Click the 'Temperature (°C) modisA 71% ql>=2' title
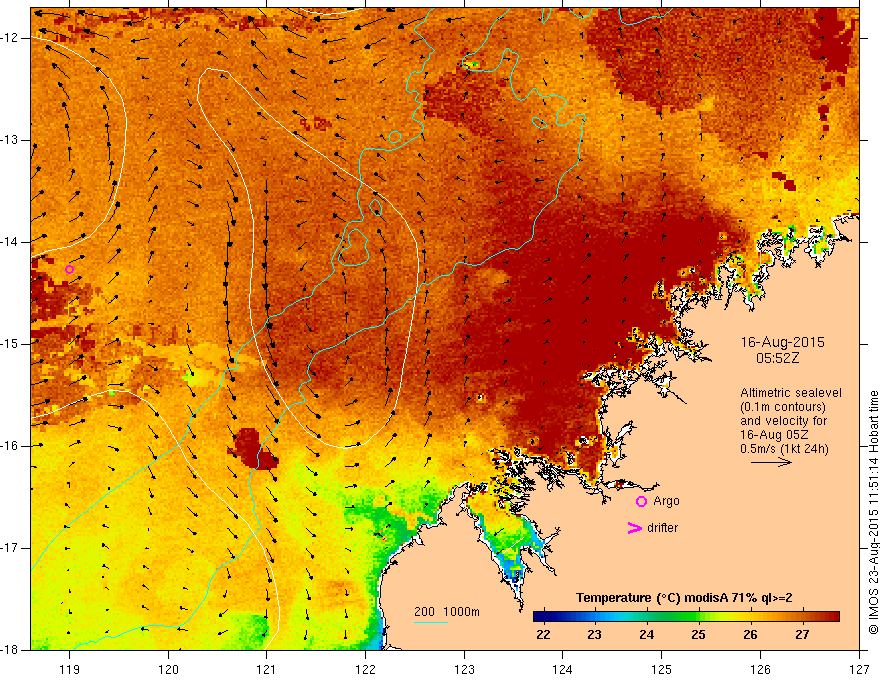This screenshot has width=880, height=680. point(684,598)
